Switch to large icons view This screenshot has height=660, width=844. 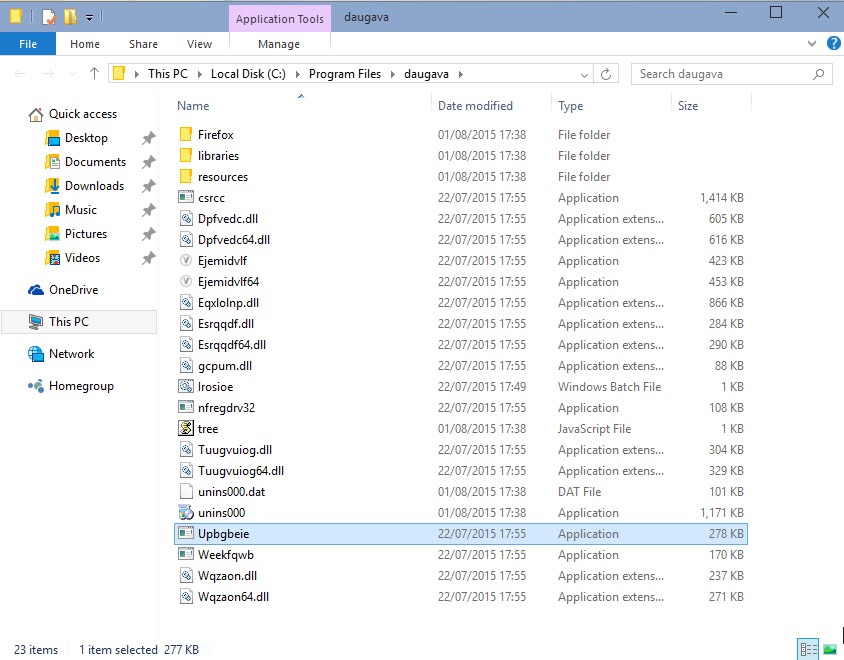[x=829, y=650]
